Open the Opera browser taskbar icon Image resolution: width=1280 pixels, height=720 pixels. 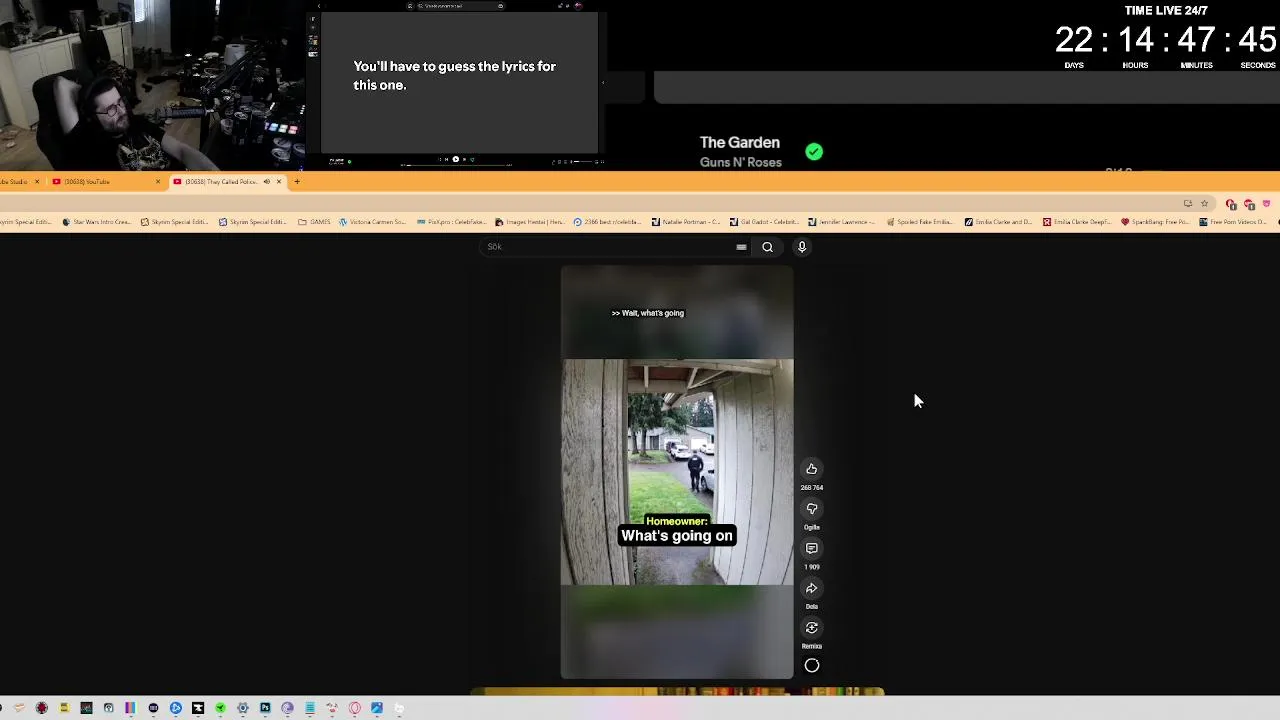[x=354, y=708]
